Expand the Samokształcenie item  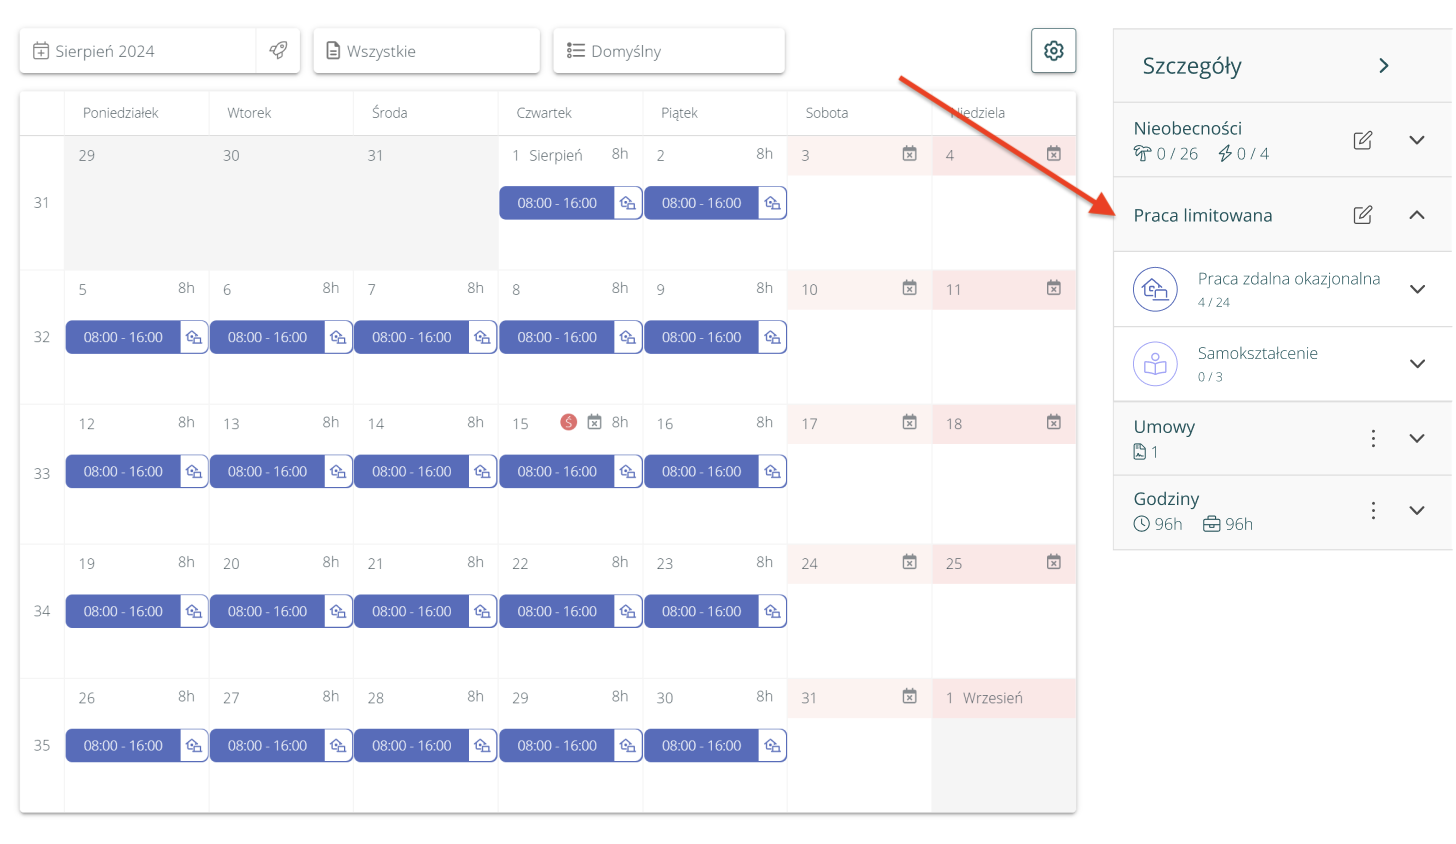pos(1416,363)
